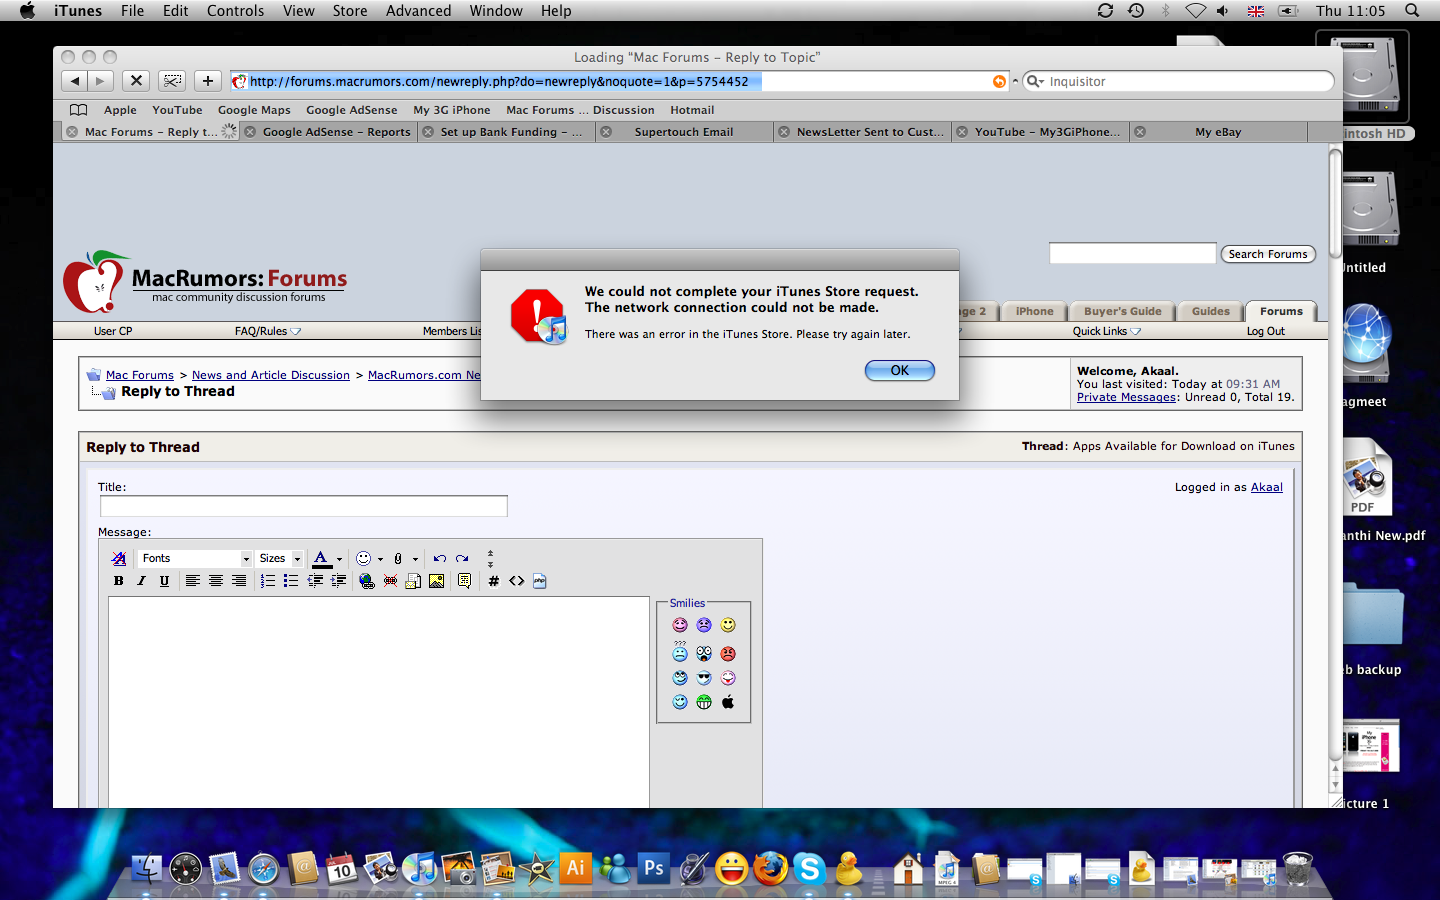
Task: Click the browser Stop loading X button
Action: pyautogui.click(x=137, y=81)
